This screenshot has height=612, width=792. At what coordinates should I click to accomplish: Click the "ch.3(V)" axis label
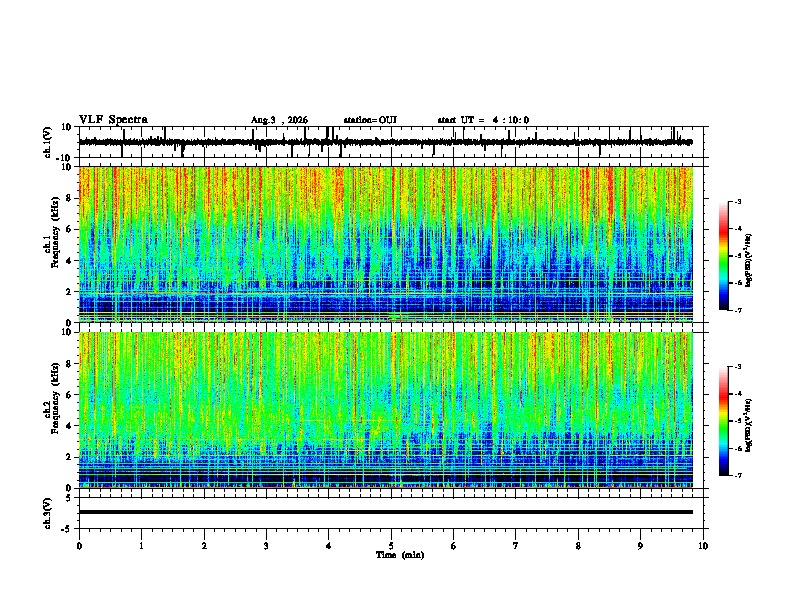point(48,513)
